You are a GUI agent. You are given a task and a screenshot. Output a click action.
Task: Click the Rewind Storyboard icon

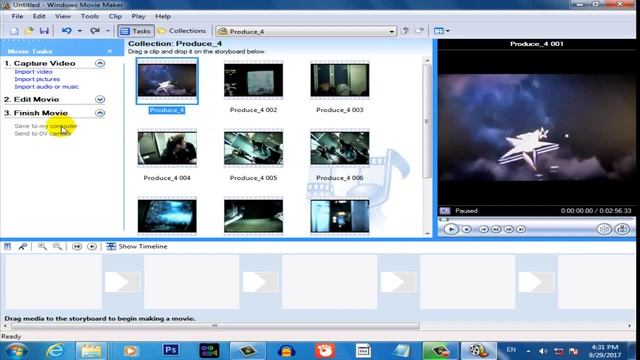[x=77, y=247]
